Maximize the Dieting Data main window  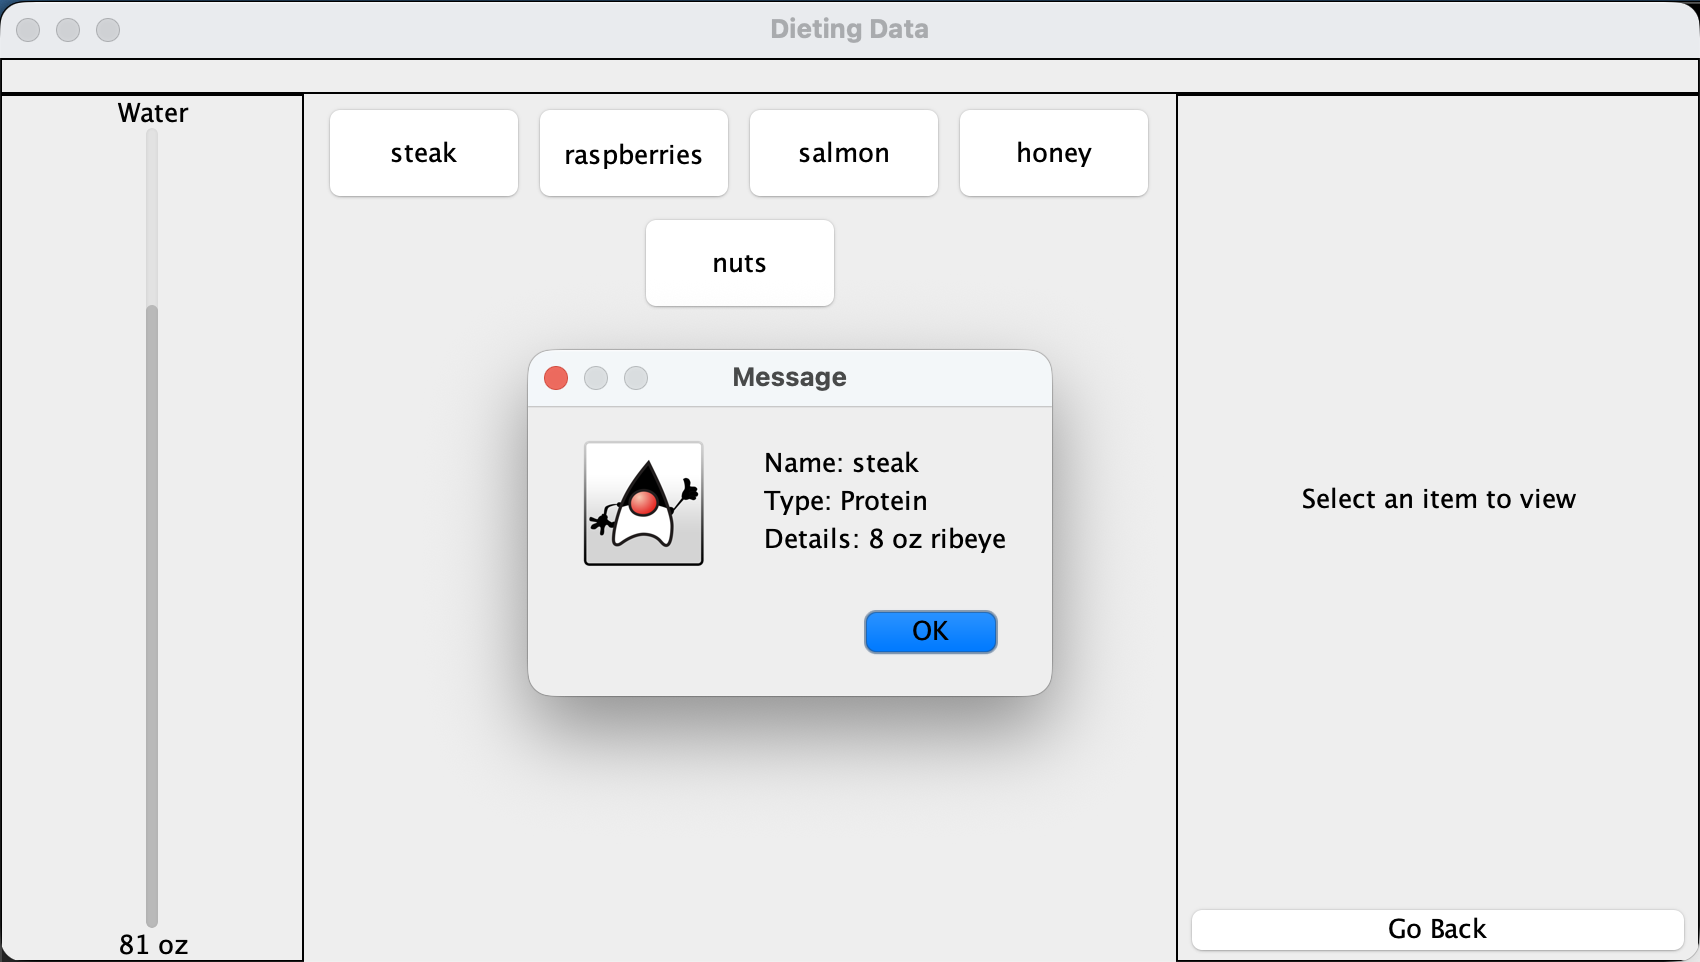pos(108,30)
